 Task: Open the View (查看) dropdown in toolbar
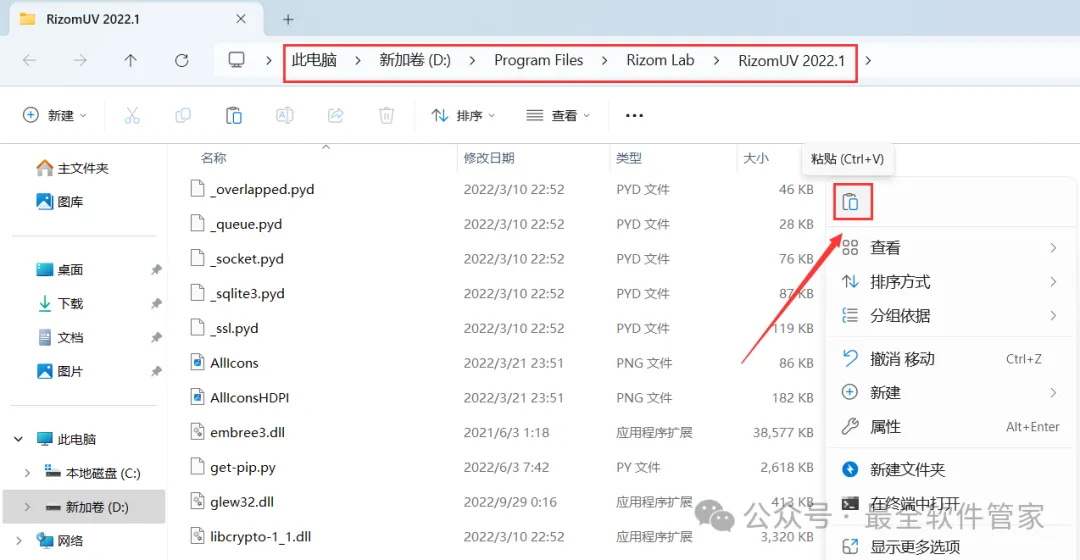pyautogui.click(x=558, y=116)
